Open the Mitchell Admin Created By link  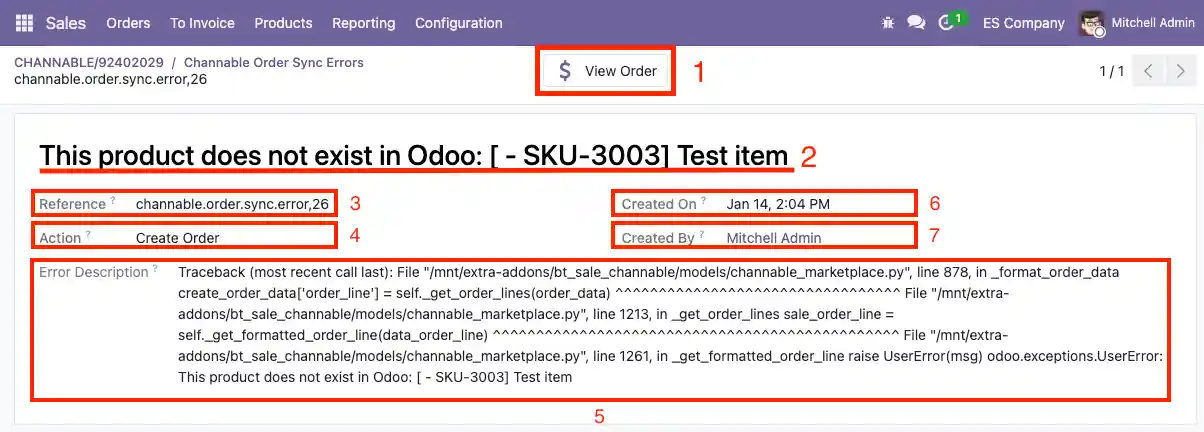click(774, 238)
